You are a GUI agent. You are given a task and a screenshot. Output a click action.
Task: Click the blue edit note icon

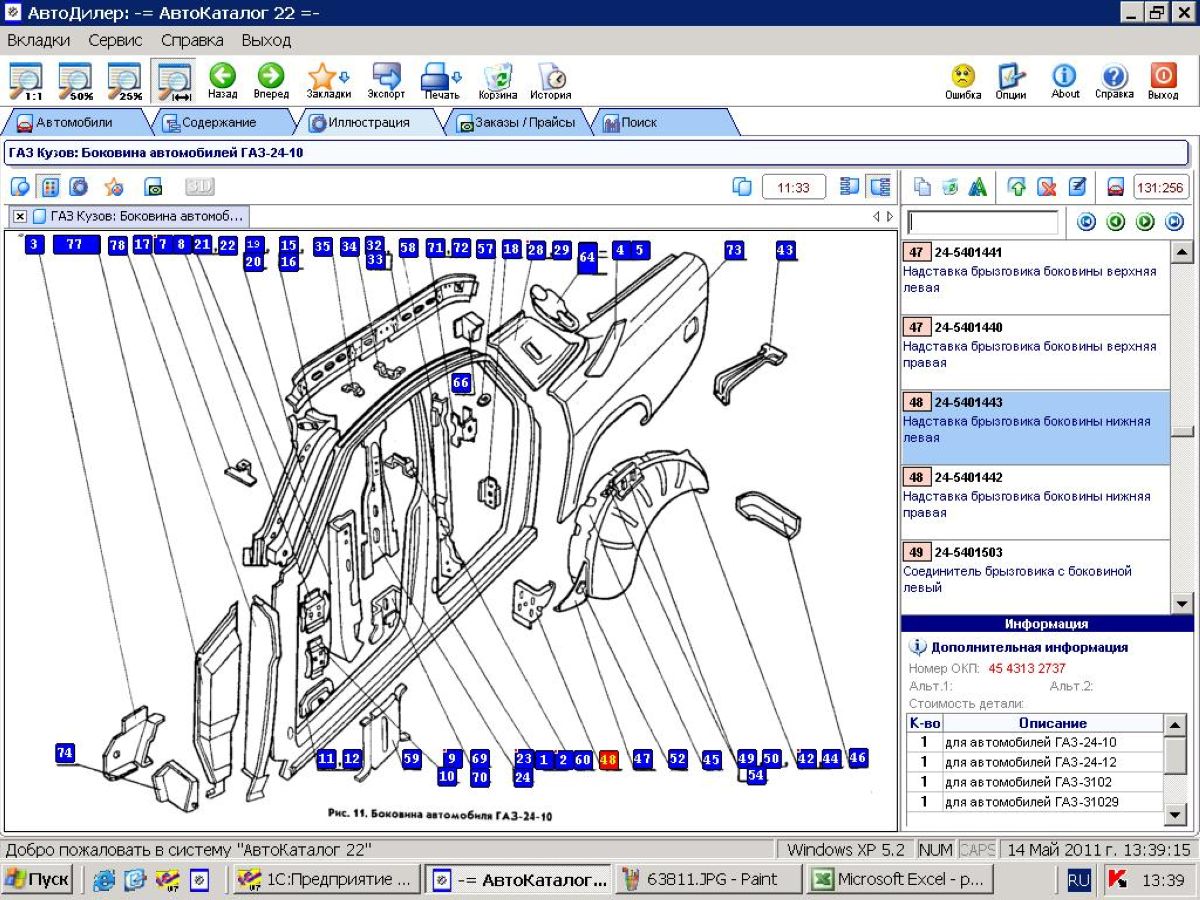click(1077, 187)
